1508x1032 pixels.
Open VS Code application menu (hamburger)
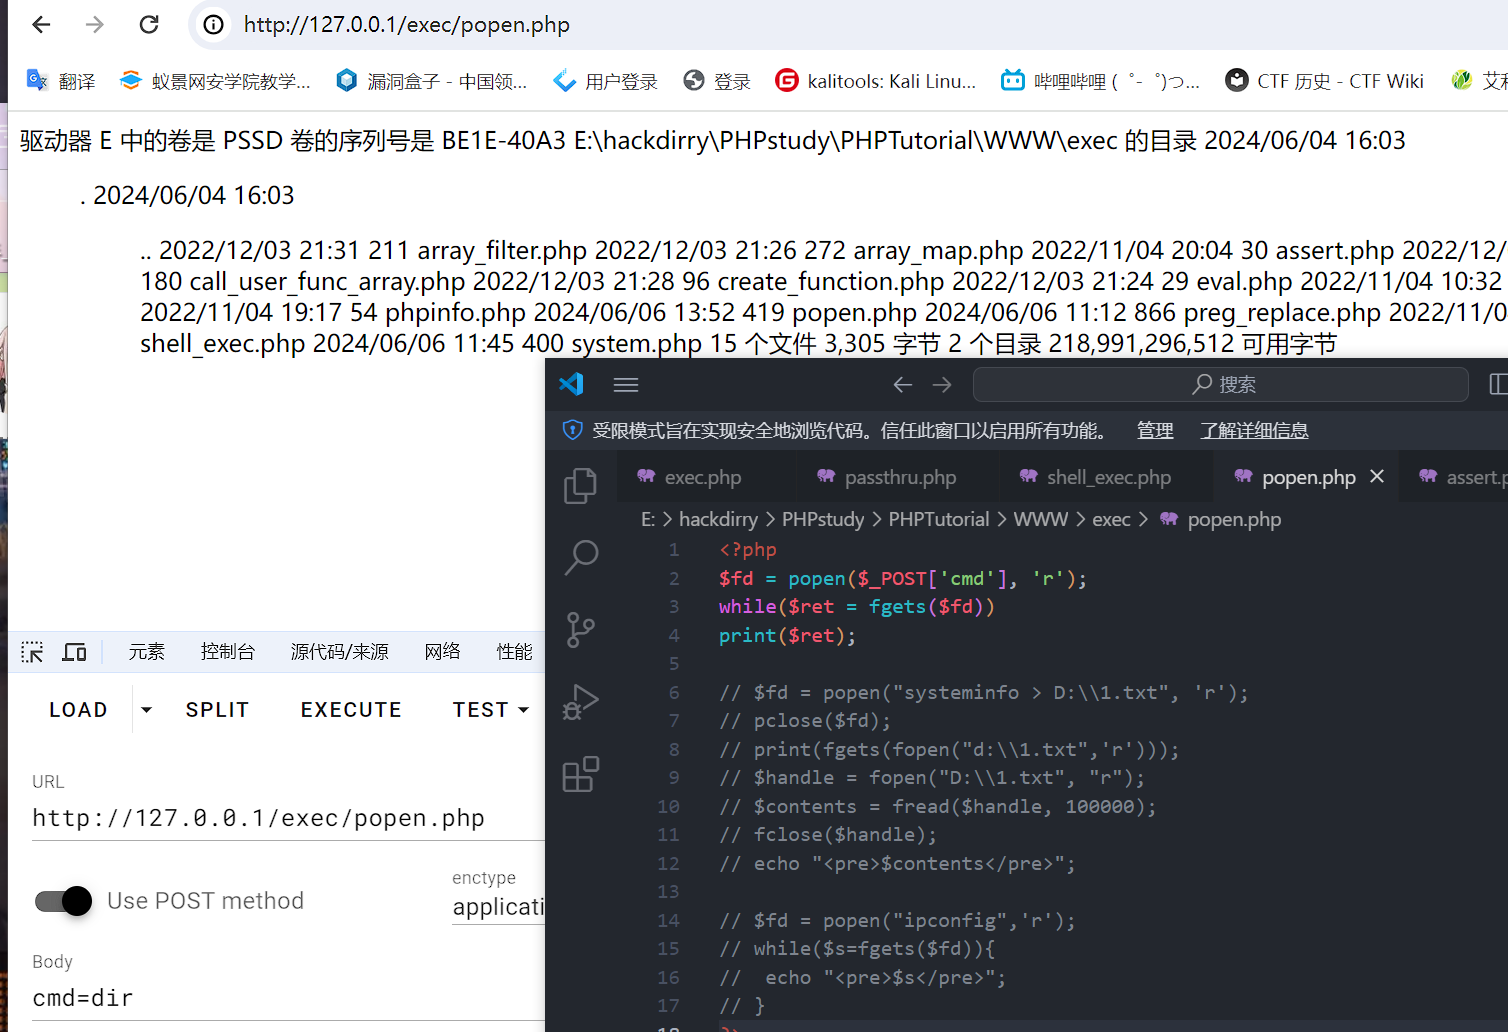(x=626, y=385)
